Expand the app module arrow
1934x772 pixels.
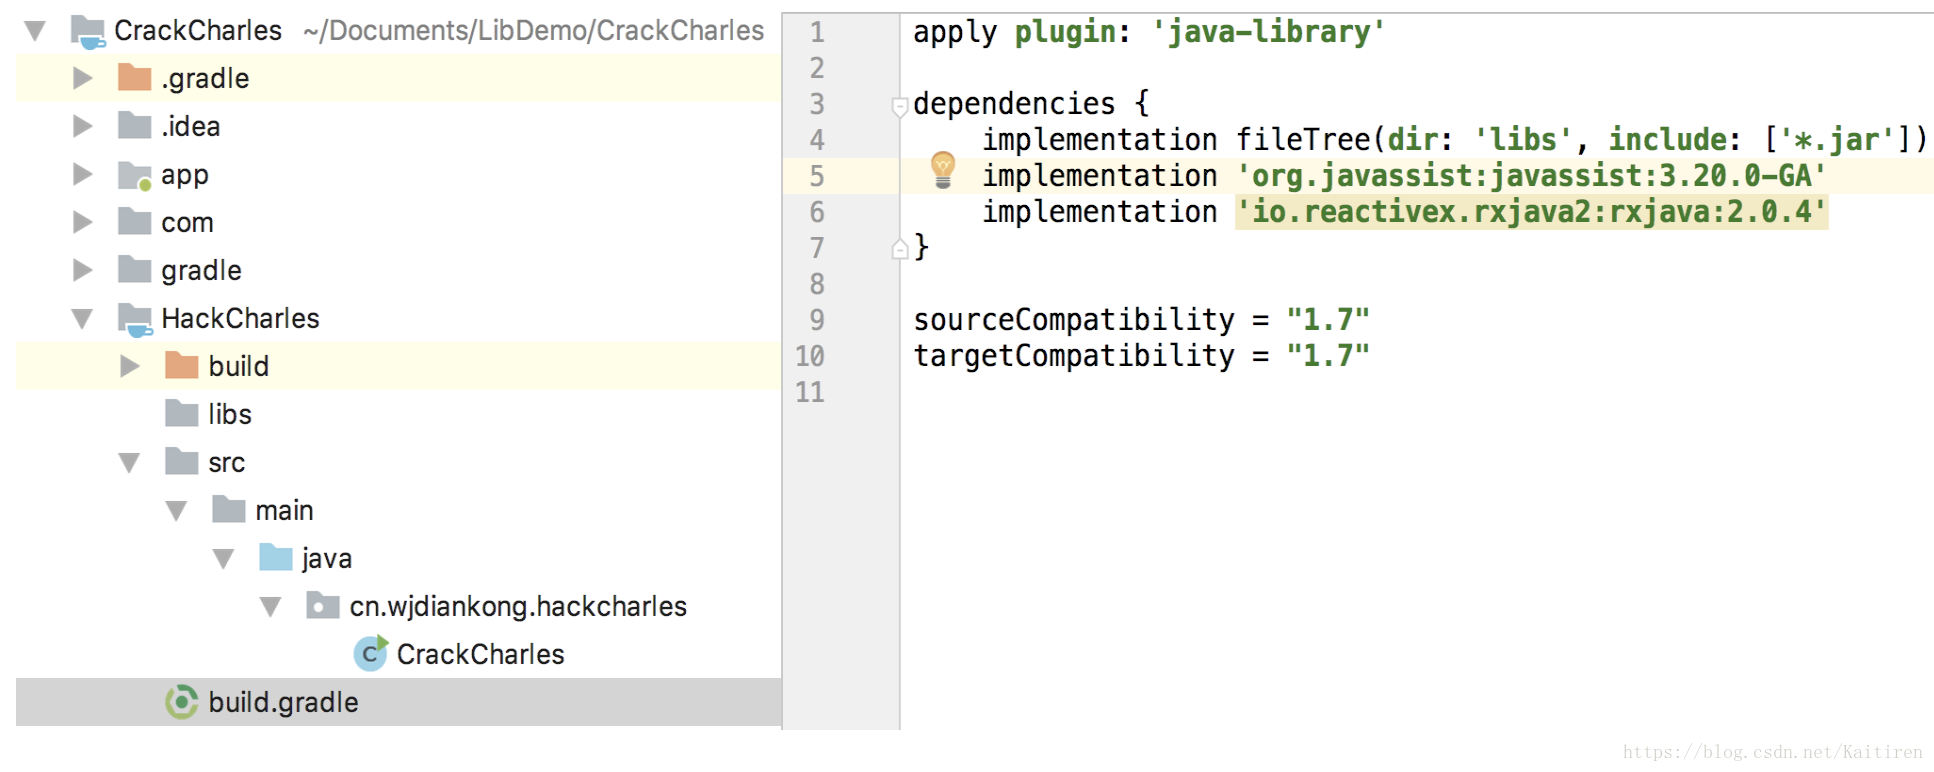[x=83, y=174]
